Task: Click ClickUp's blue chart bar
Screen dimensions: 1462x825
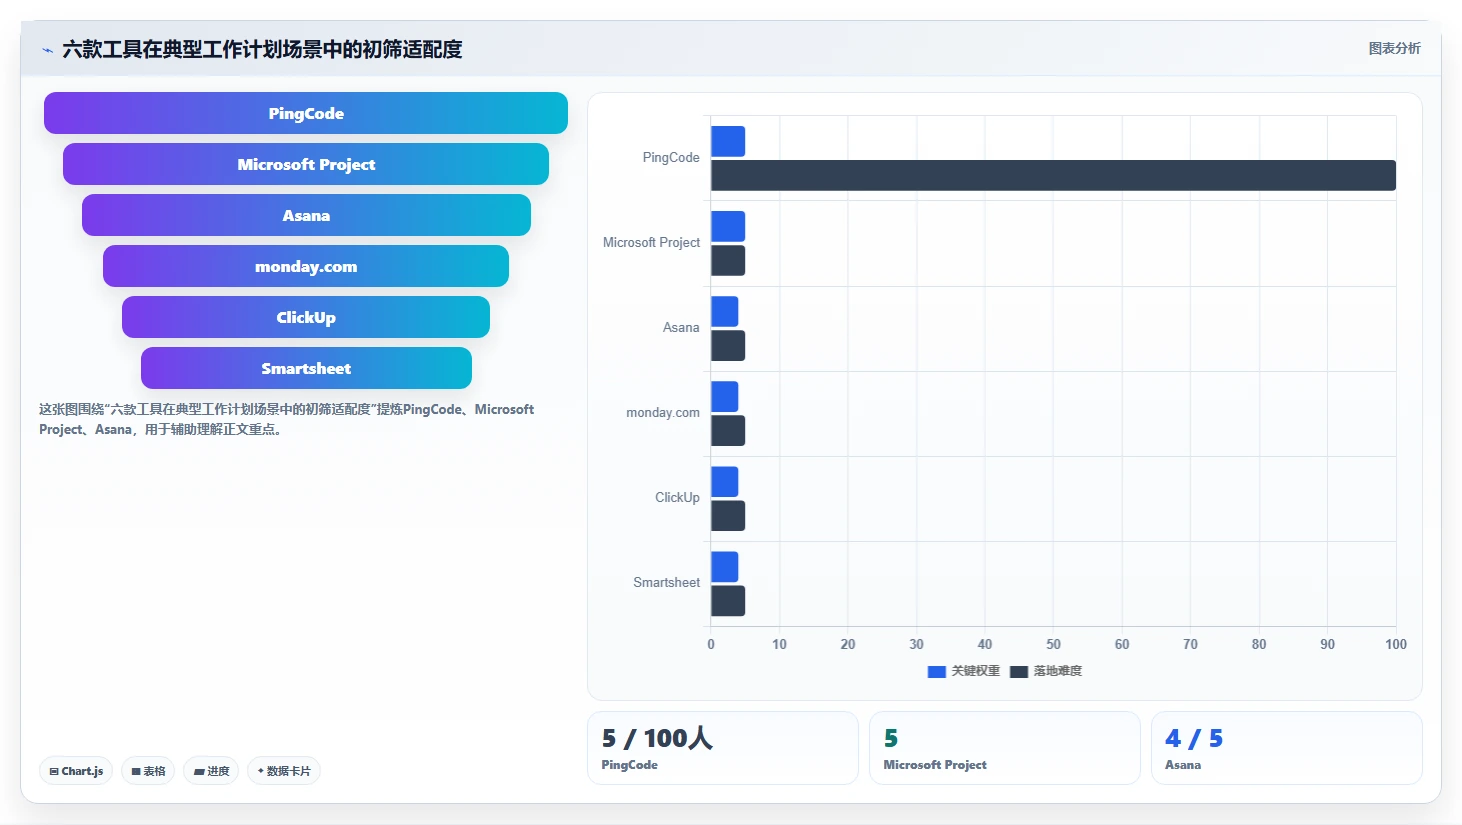Action: pyautogui.click(x=724, y=481)
